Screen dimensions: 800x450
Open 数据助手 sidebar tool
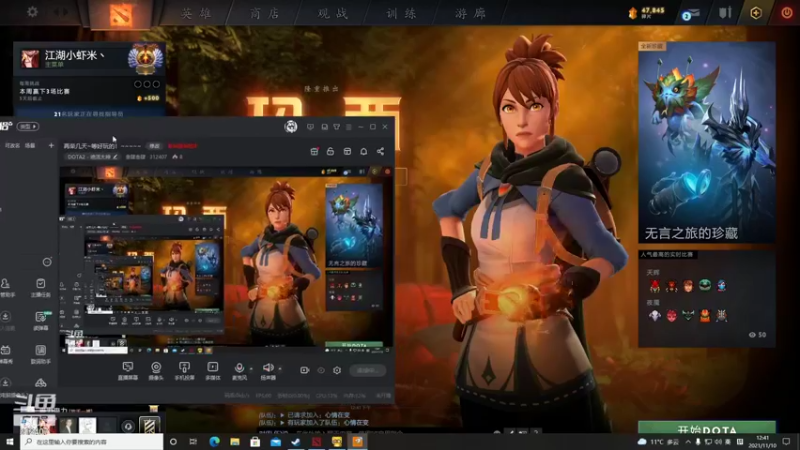pyautogui.click(x=41, y=354)
